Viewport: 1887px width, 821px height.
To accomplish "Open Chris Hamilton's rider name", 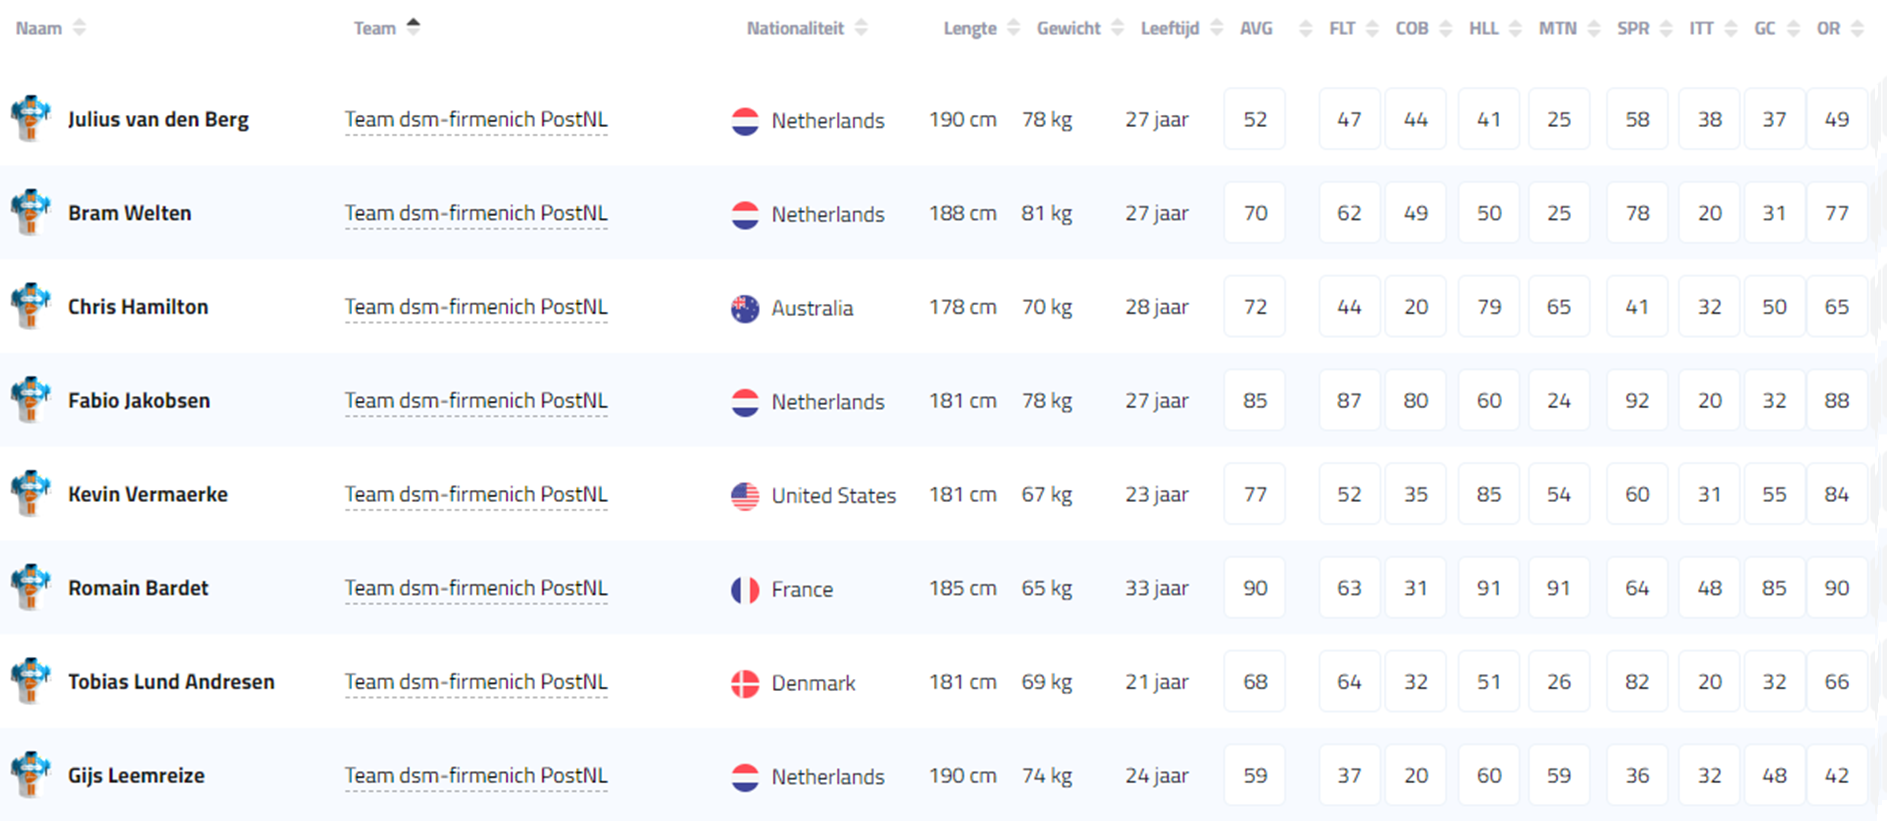I will click(x=138, y=307).
